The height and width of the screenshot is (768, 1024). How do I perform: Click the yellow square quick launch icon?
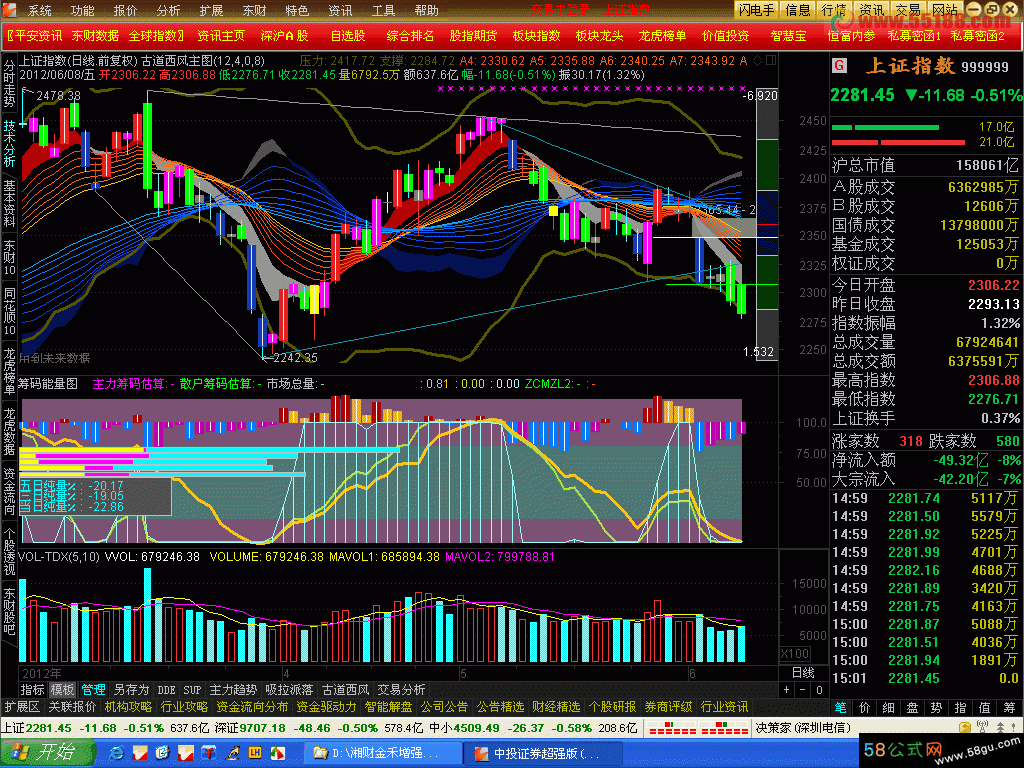coord(255,753)
